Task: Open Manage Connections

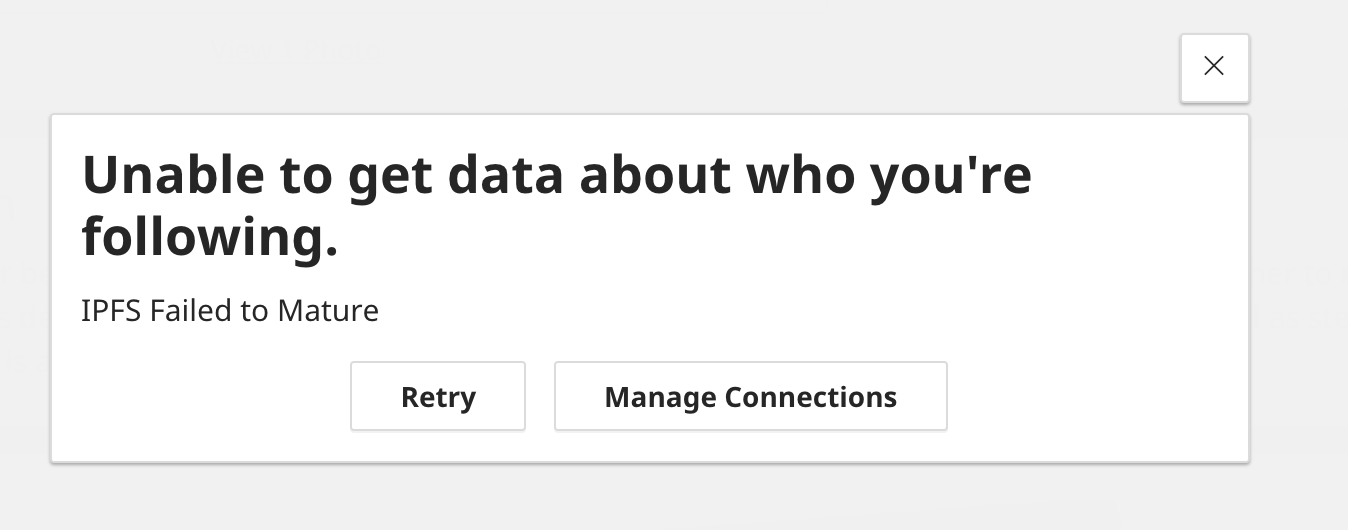Action: pos(750,397)
